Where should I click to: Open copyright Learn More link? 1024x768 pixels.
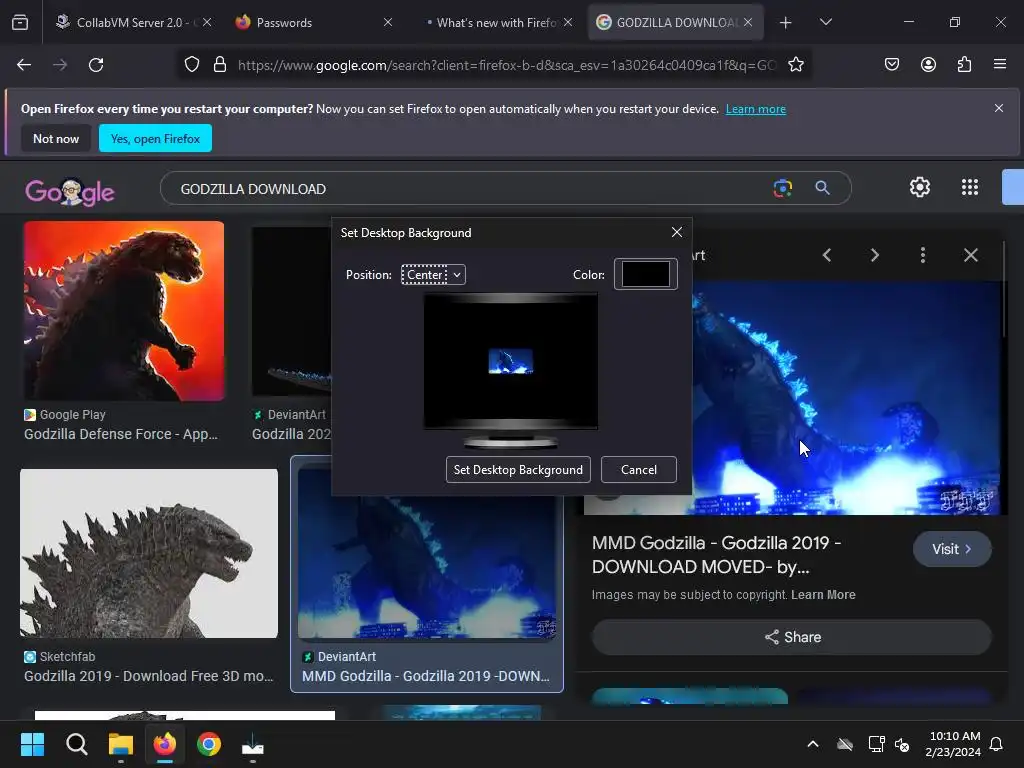tap(823, 595)
